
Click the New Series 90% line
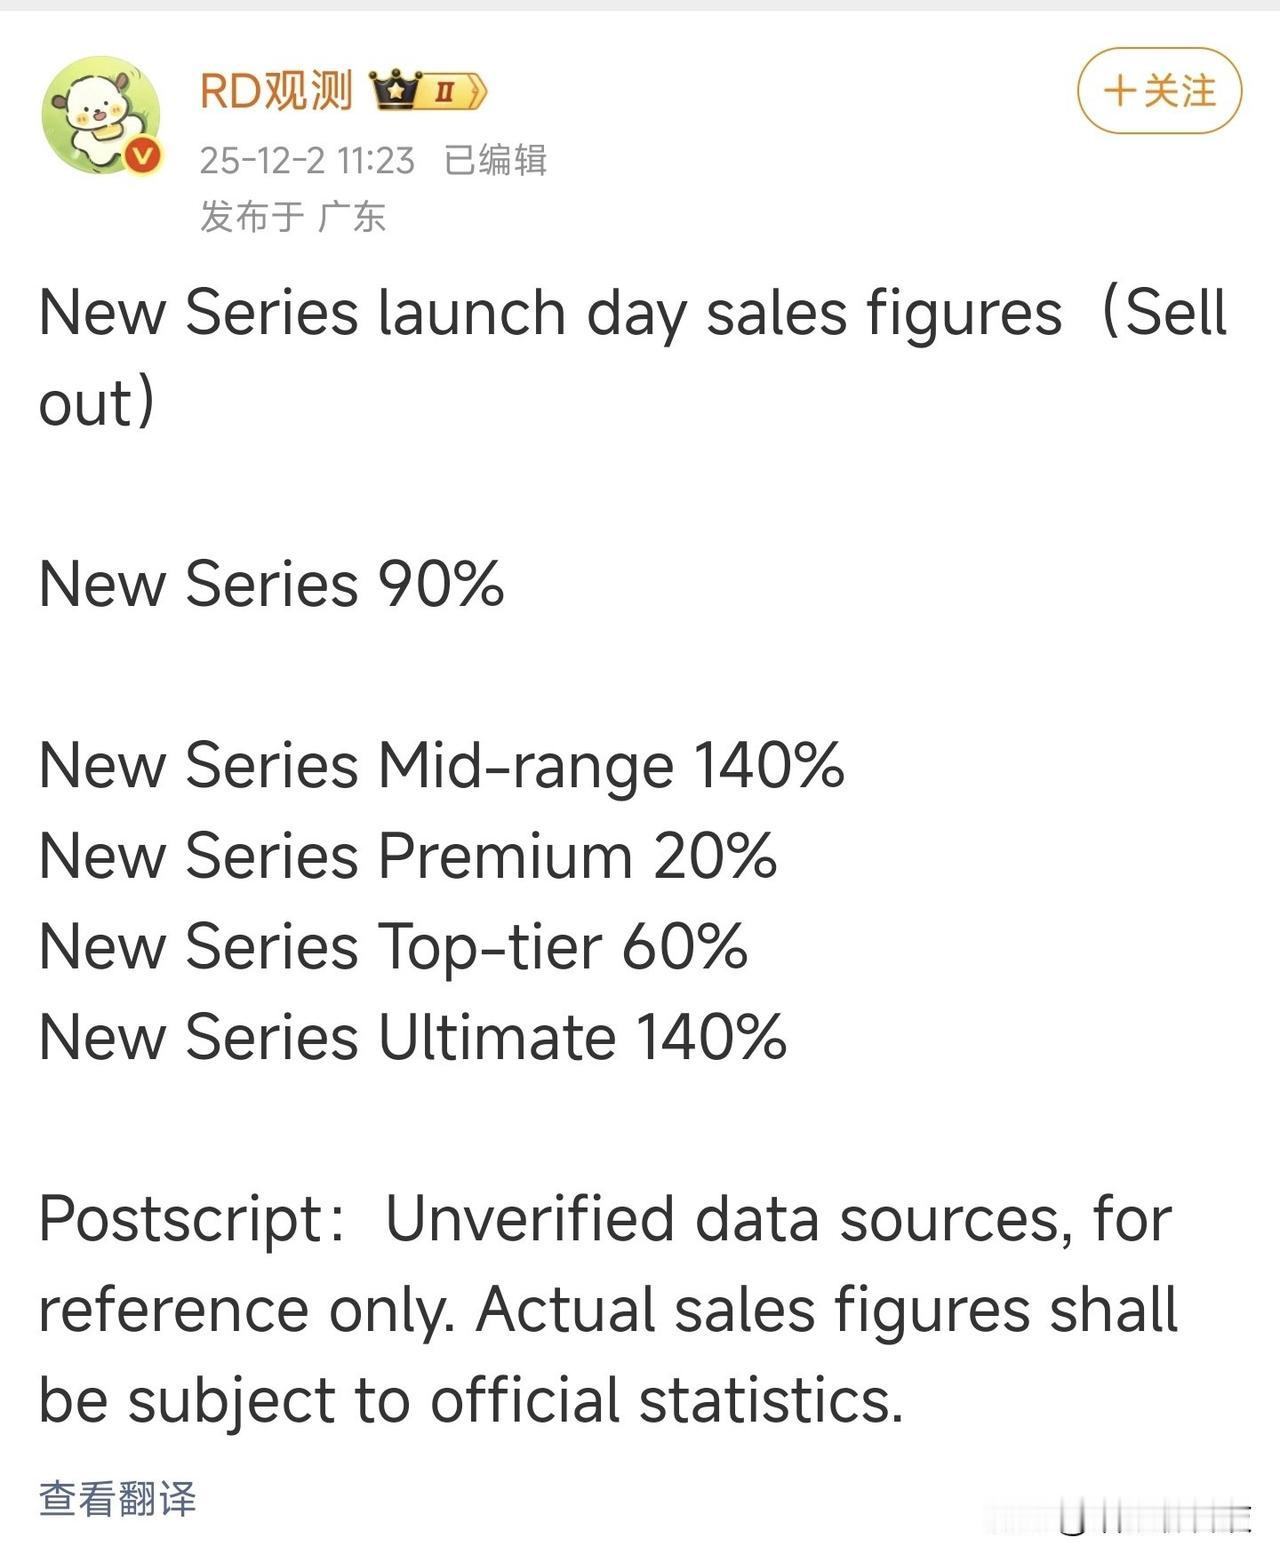pyautogui.click(x=271, y=584)
